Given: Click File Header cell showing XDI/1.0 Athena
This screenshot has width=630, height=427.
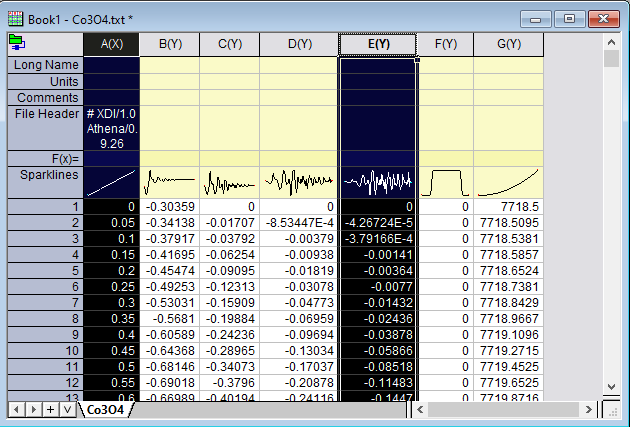Looking at the screenshot, I should (x=111, y=128).
